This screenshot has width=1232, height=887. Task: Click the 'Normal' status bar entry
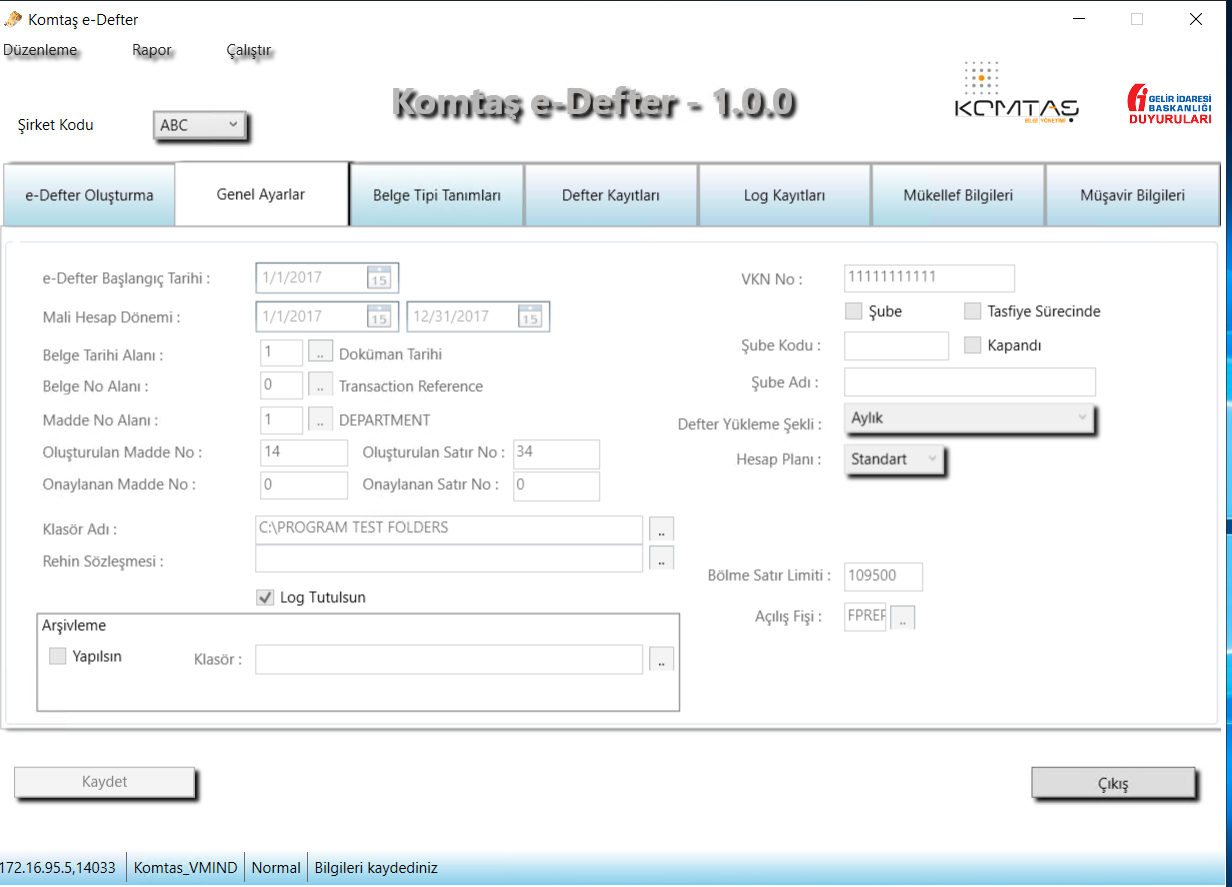tap(276, 868)
